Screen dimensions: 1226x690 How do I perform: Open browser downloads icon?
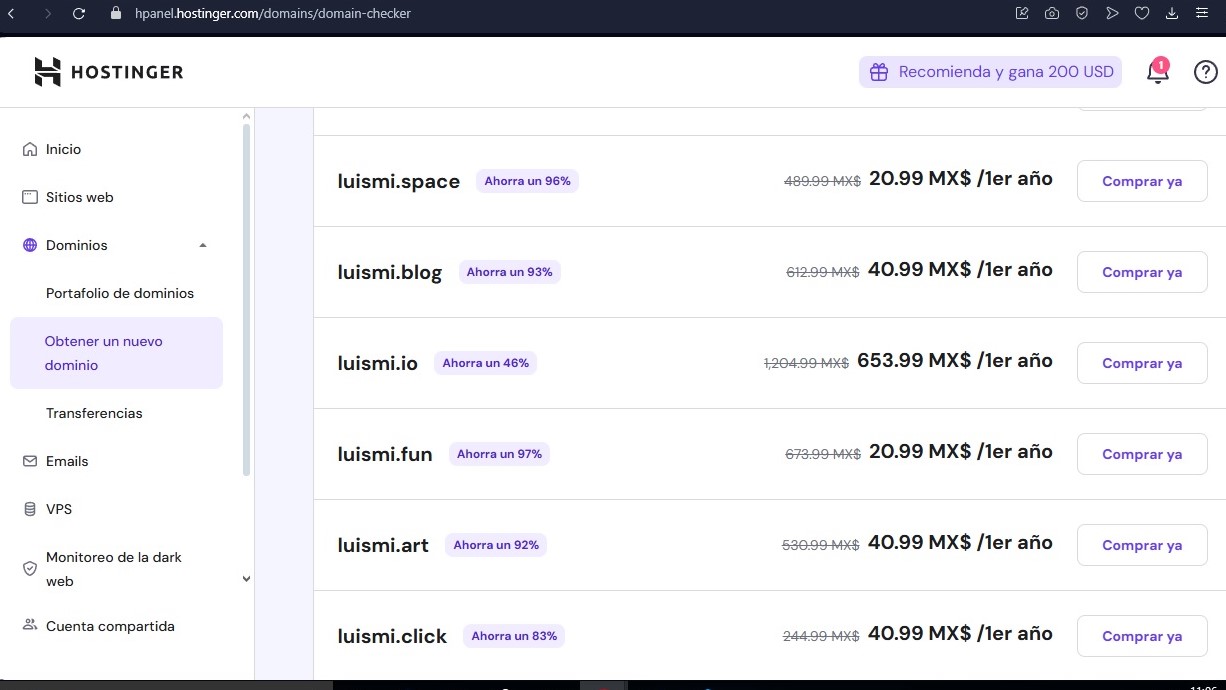(1172, 14)
